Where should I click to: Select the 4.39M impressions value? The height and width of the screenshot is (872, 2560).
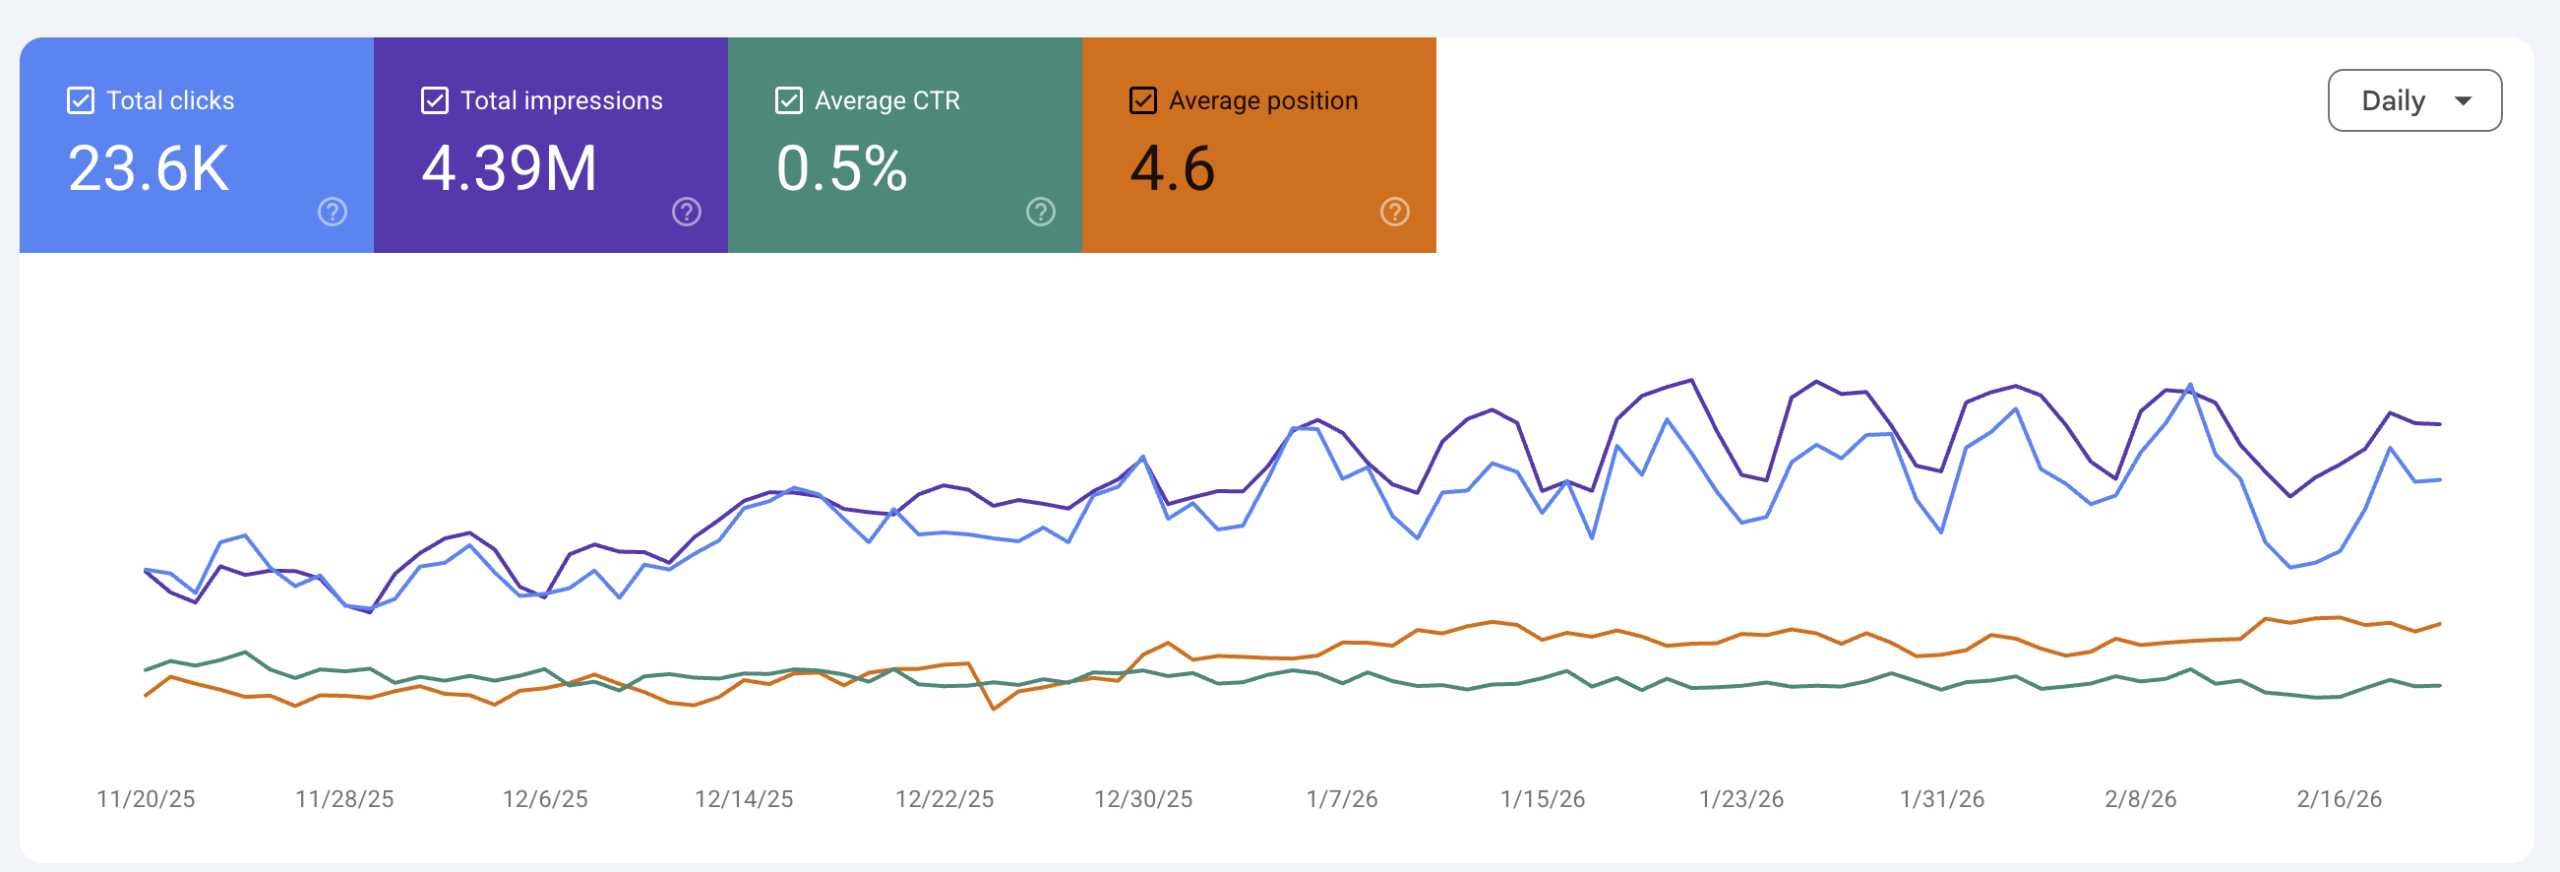pos(509,168)
